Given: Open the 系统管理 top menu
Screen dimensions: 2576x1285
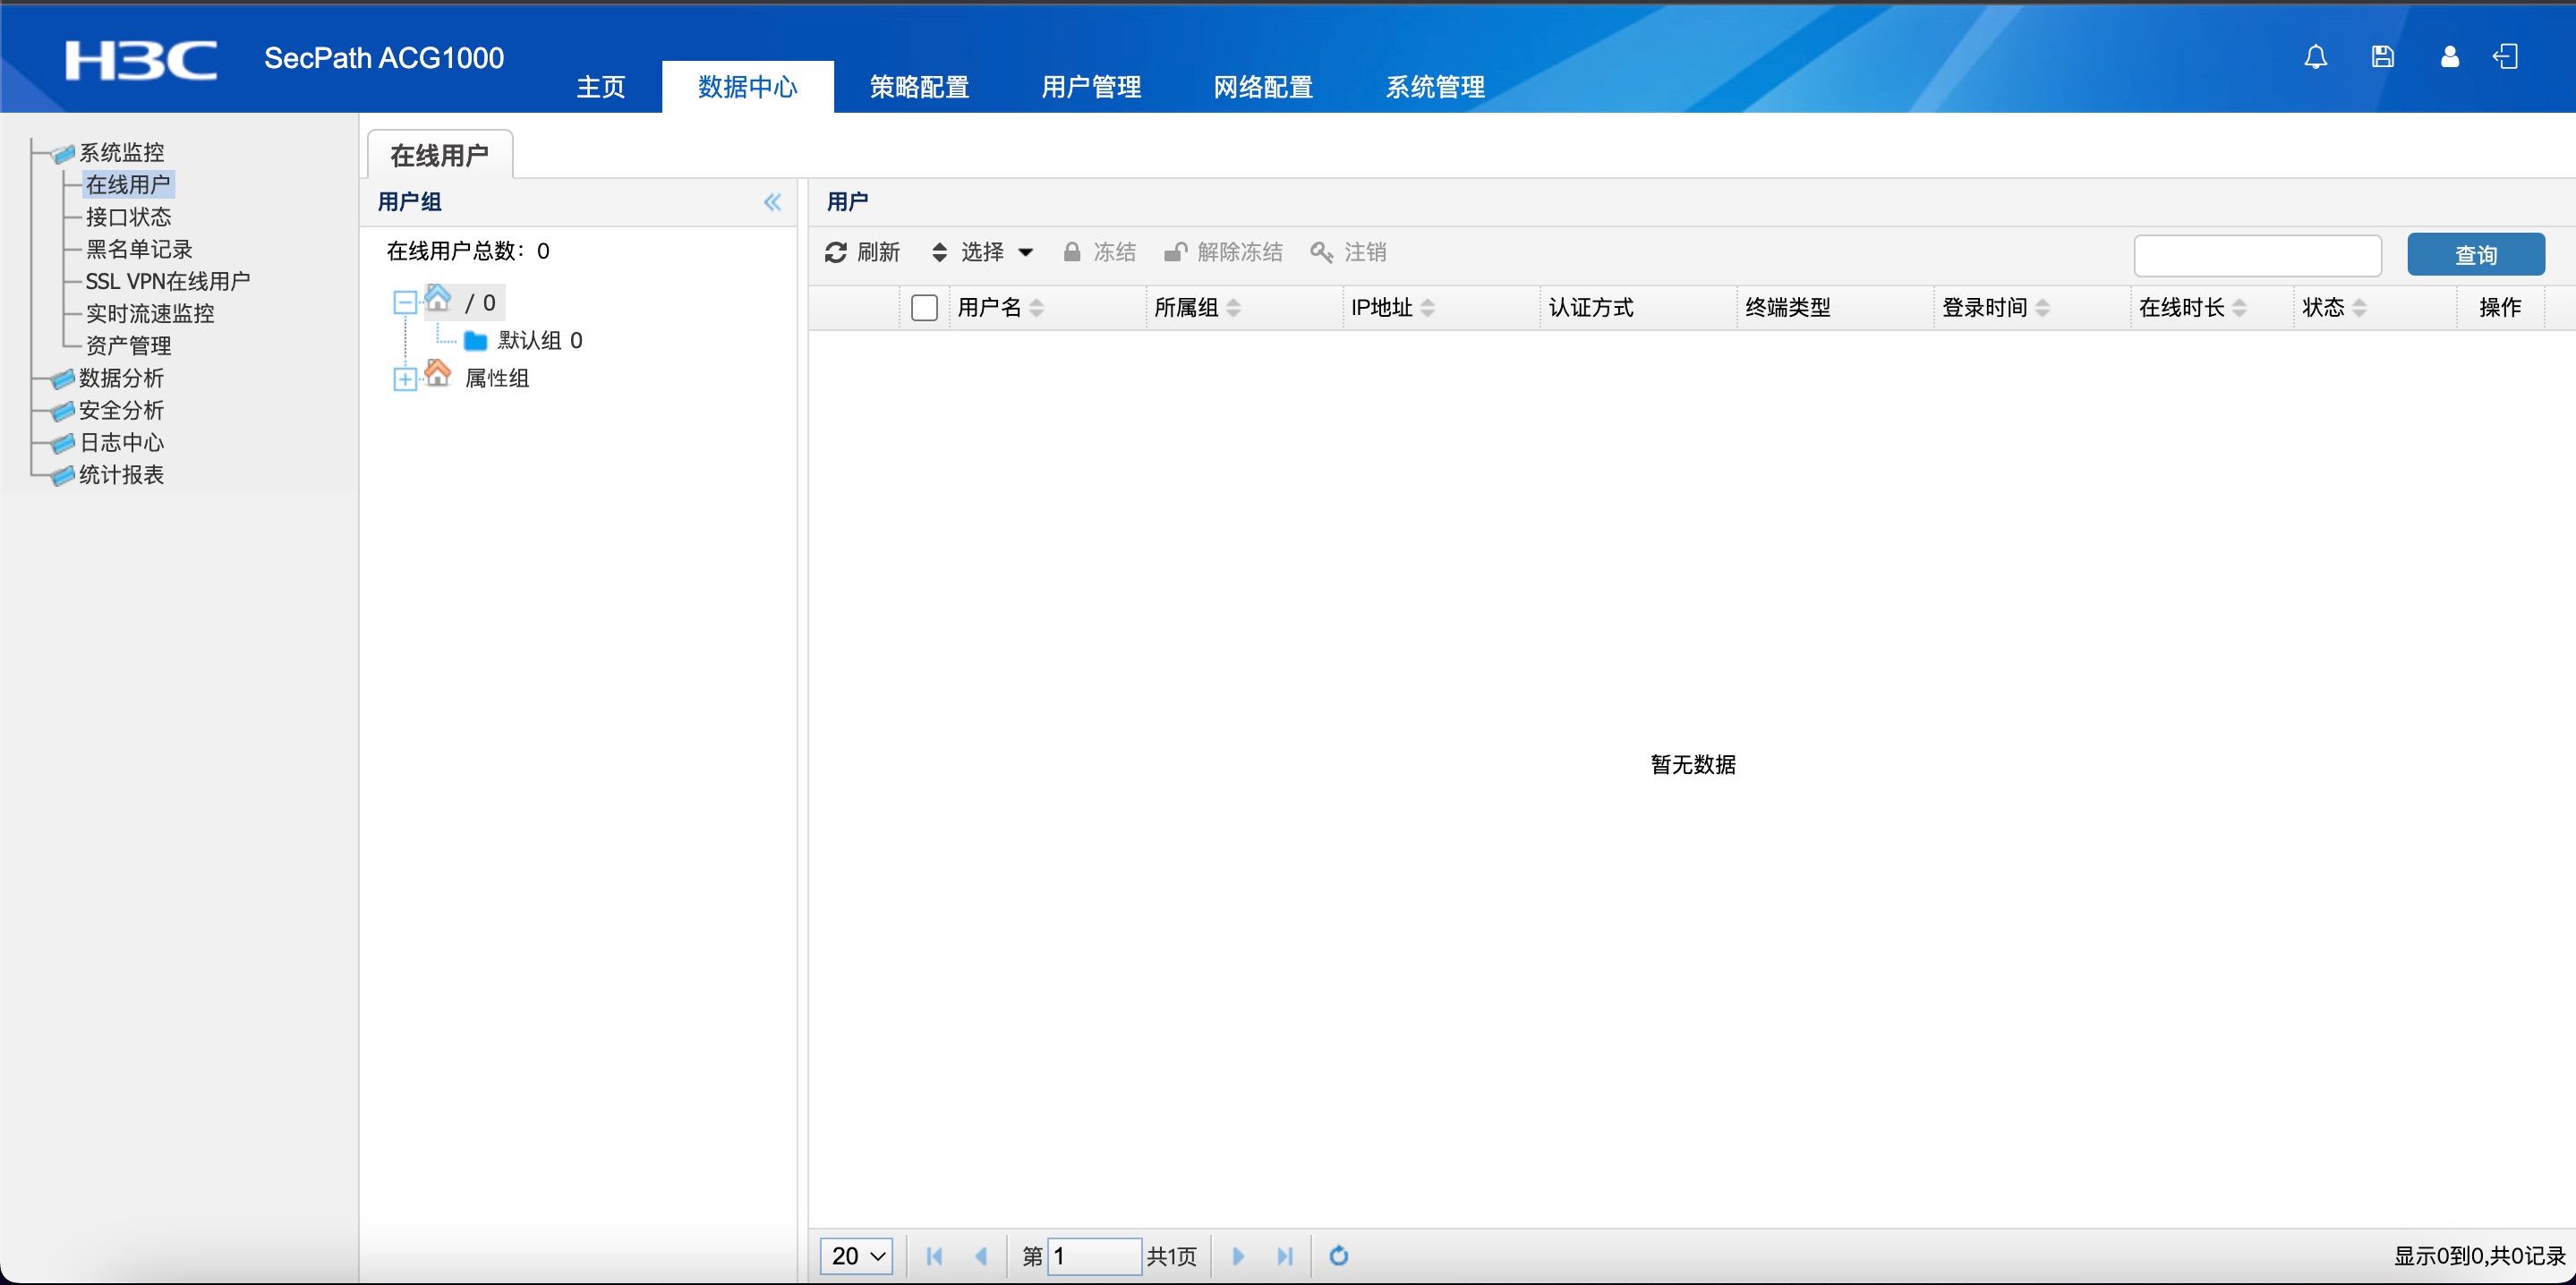Looking at the screenshot, I should click(x=1434, y=87).
